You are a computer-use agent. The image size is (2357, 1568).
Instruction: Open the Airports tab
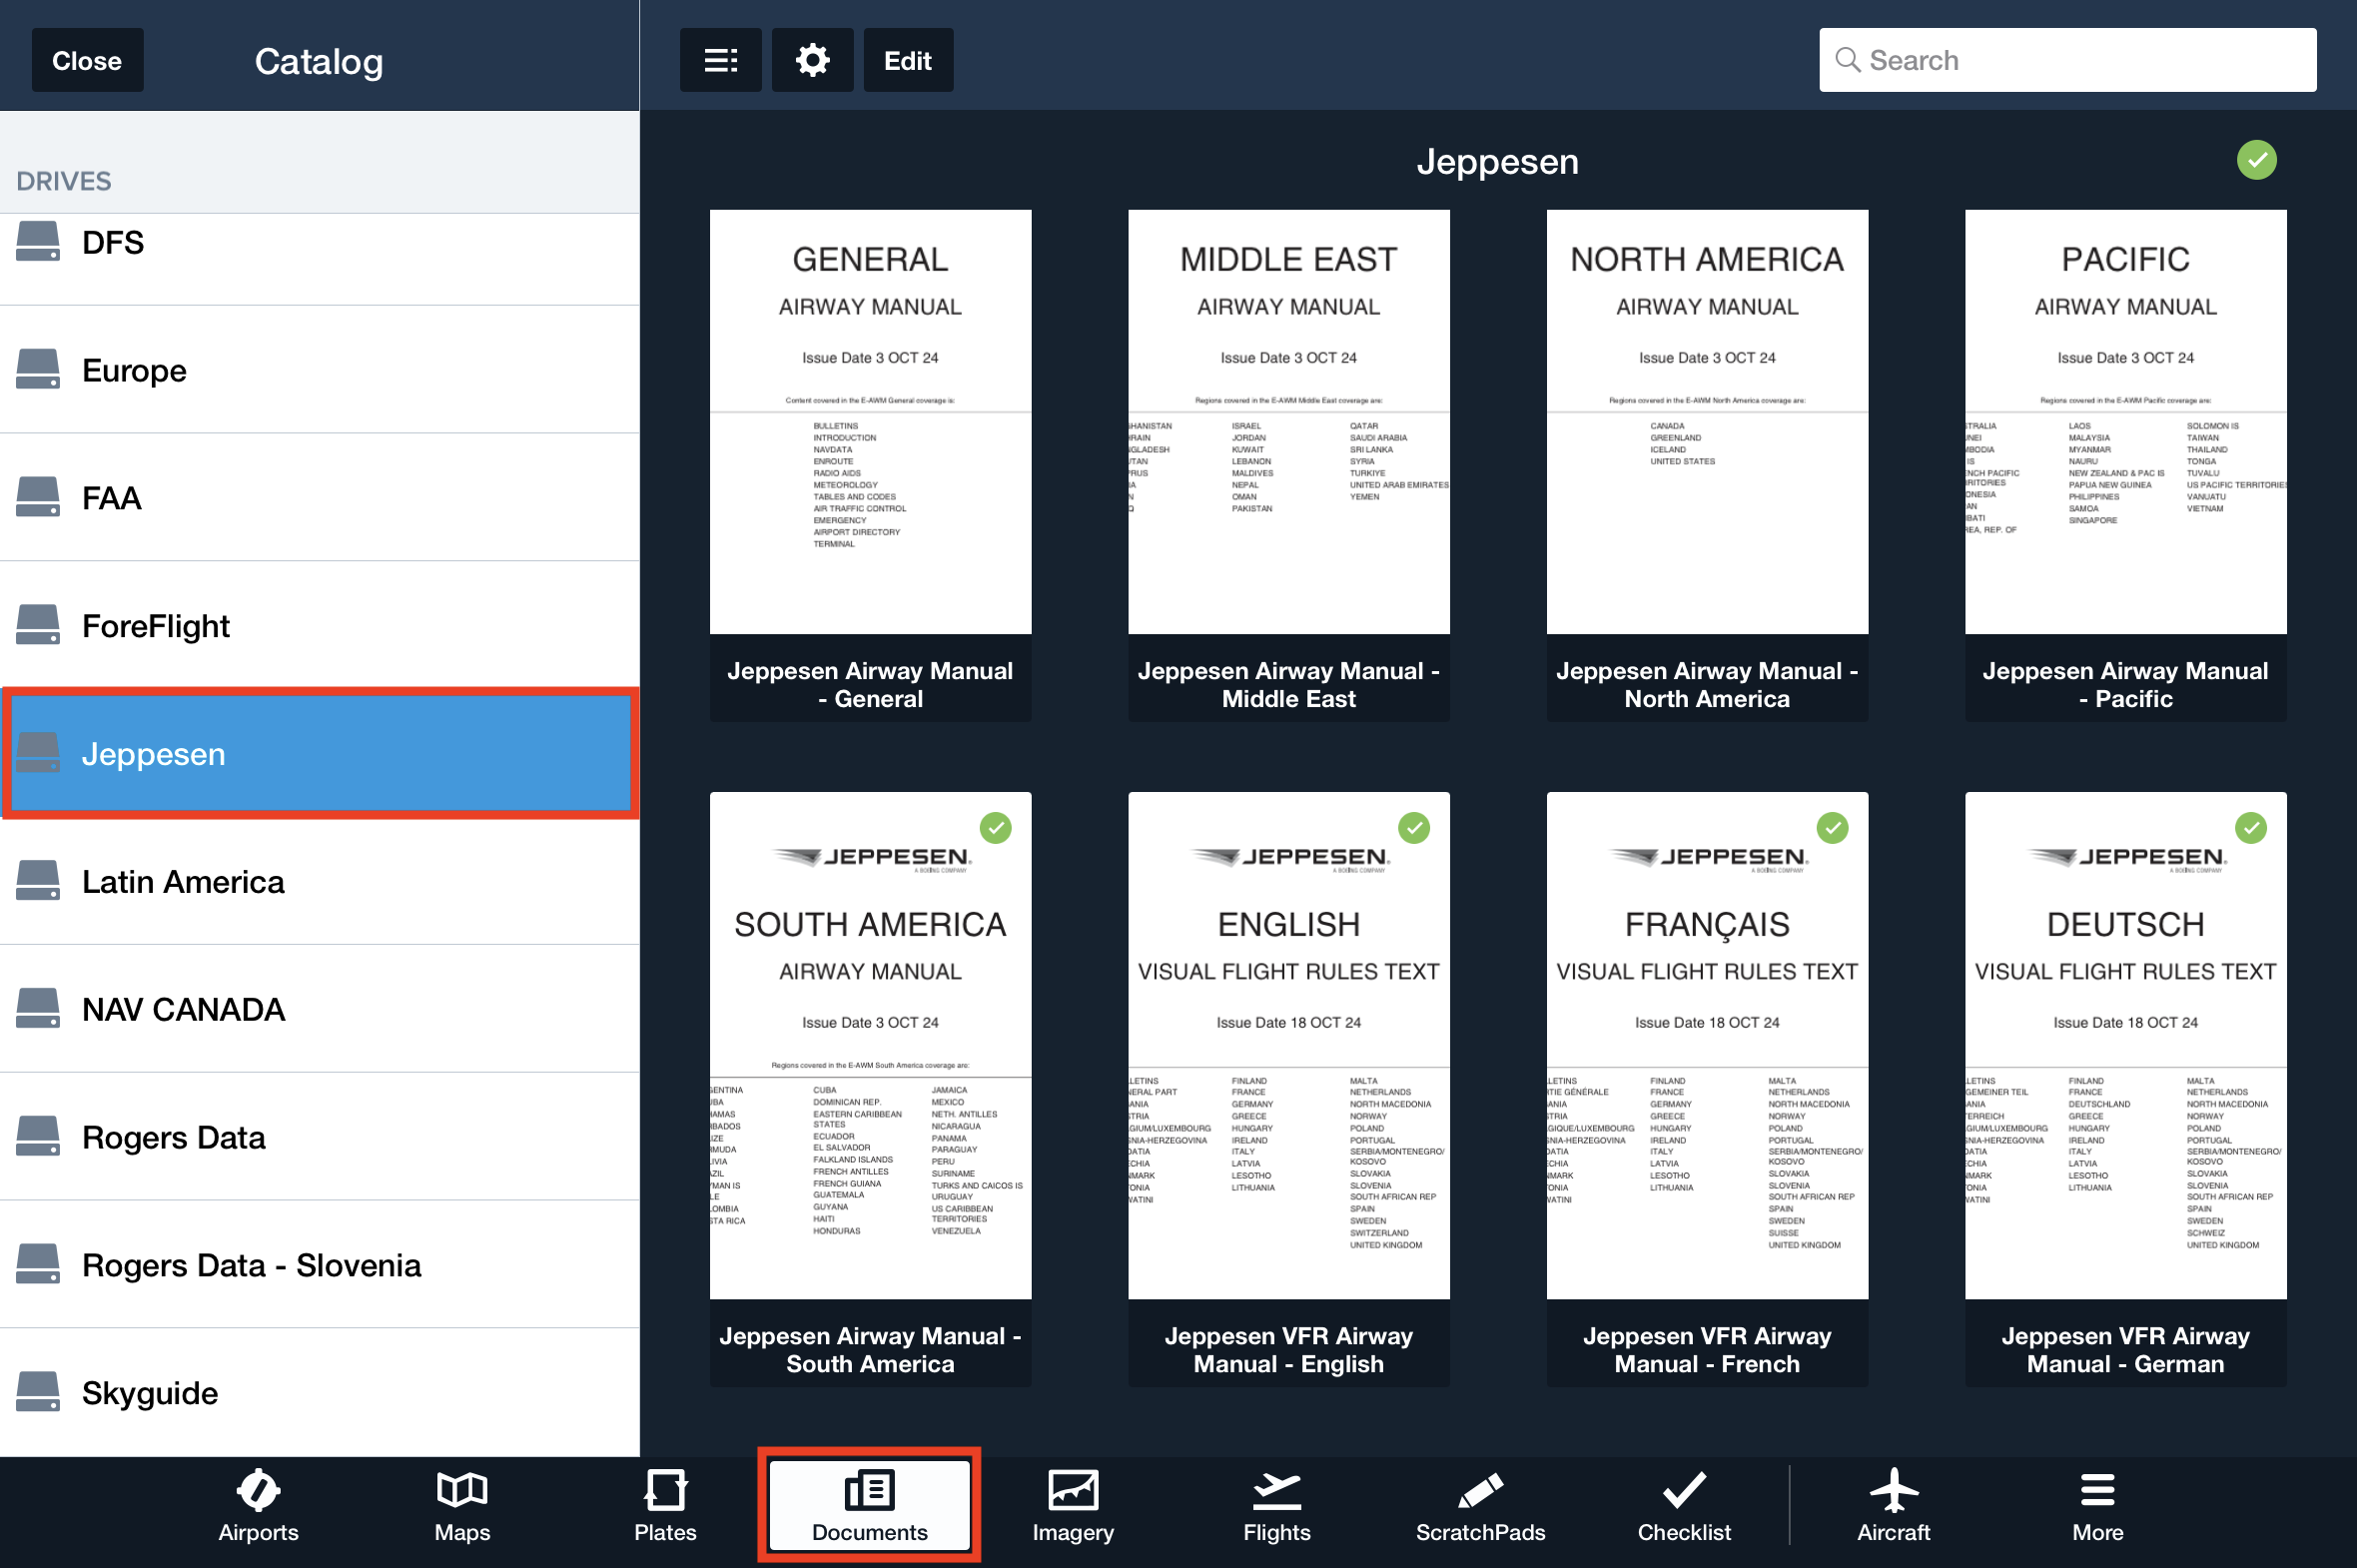(x=258, y=1506)
